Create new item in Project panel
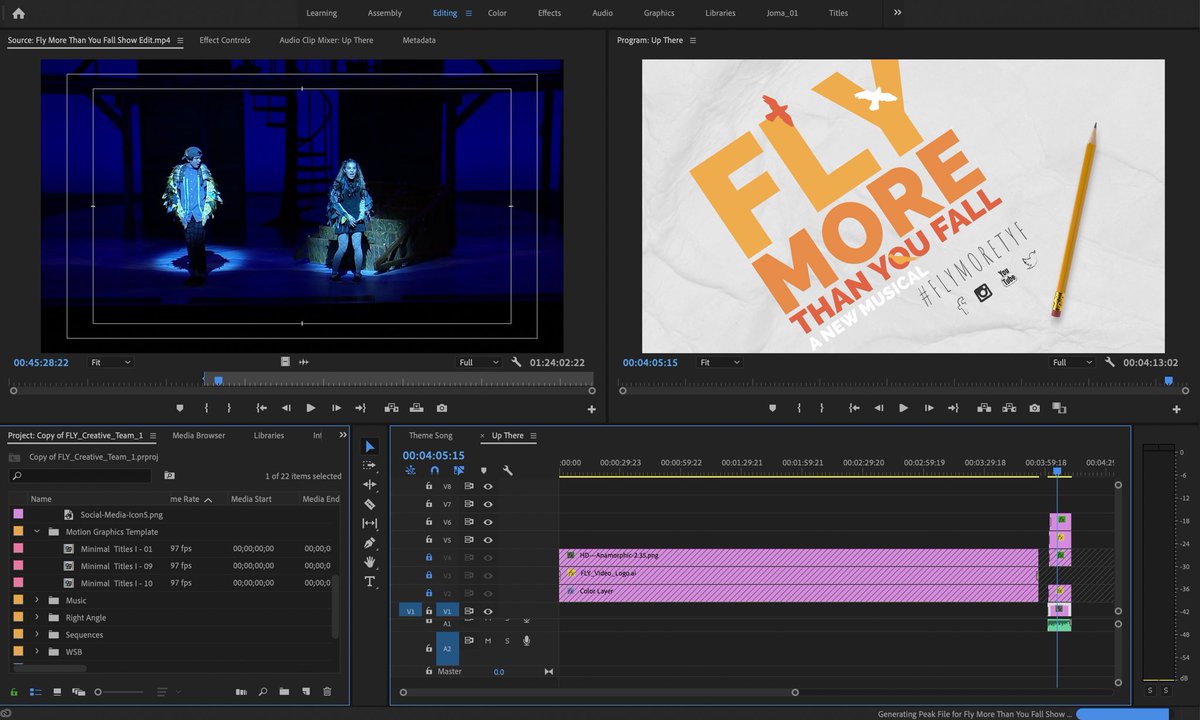This screenshot has height=720, width=1200. click(305, 692)
